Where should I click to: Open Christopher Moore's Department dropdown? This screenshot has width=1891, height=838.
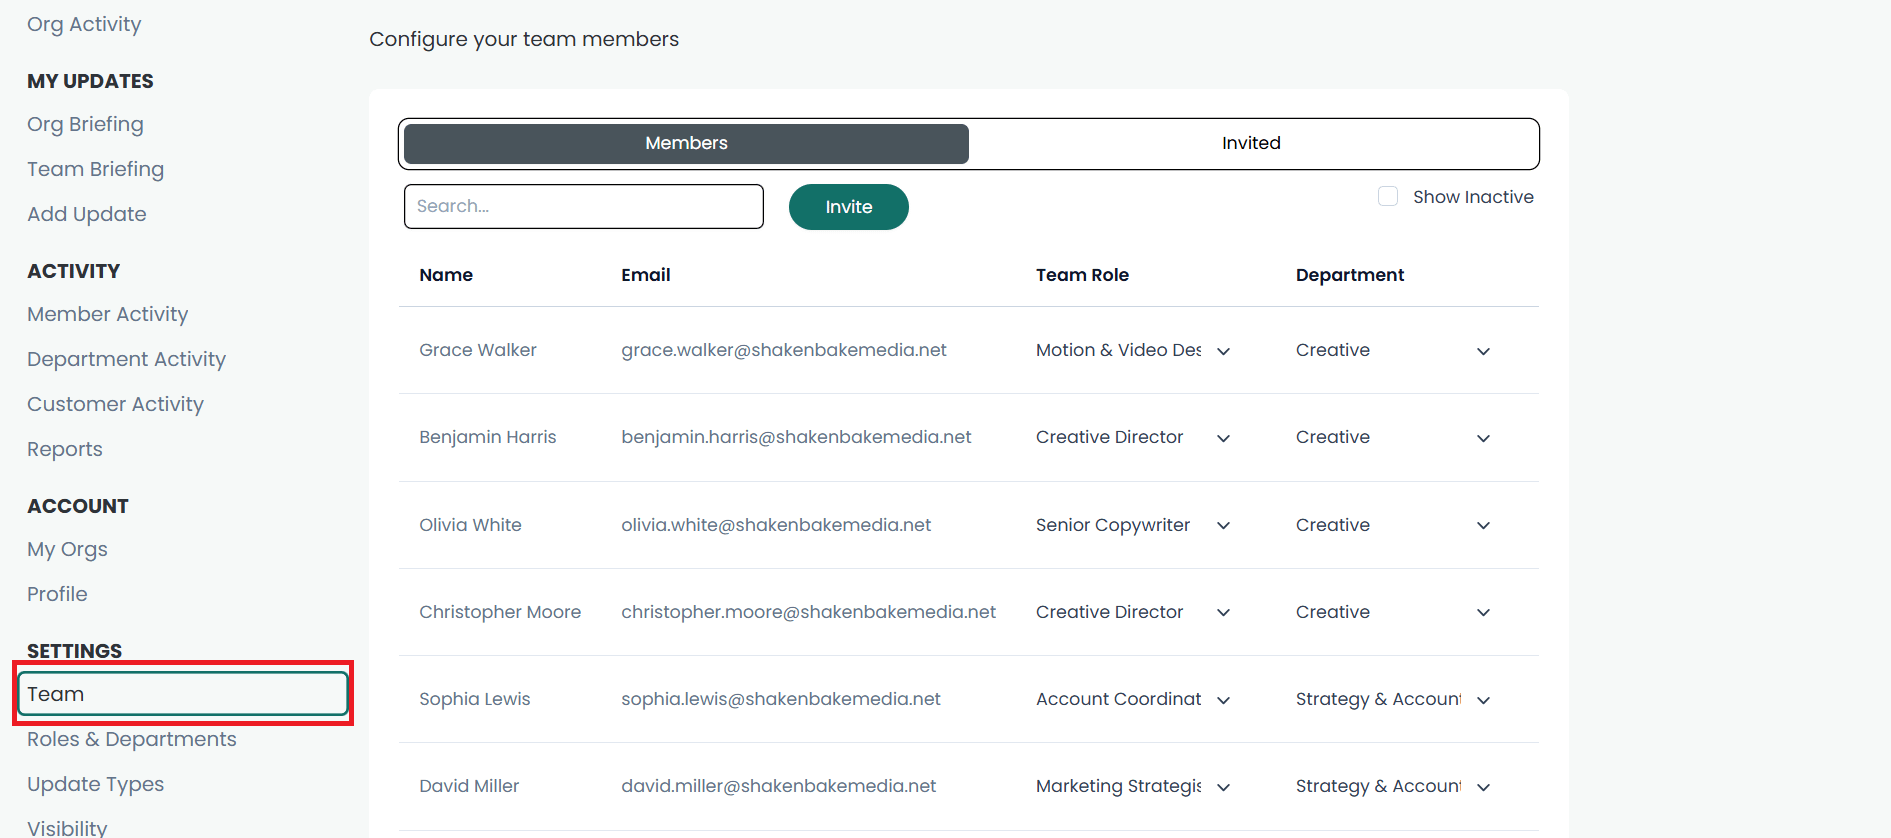coord(1394,612)
